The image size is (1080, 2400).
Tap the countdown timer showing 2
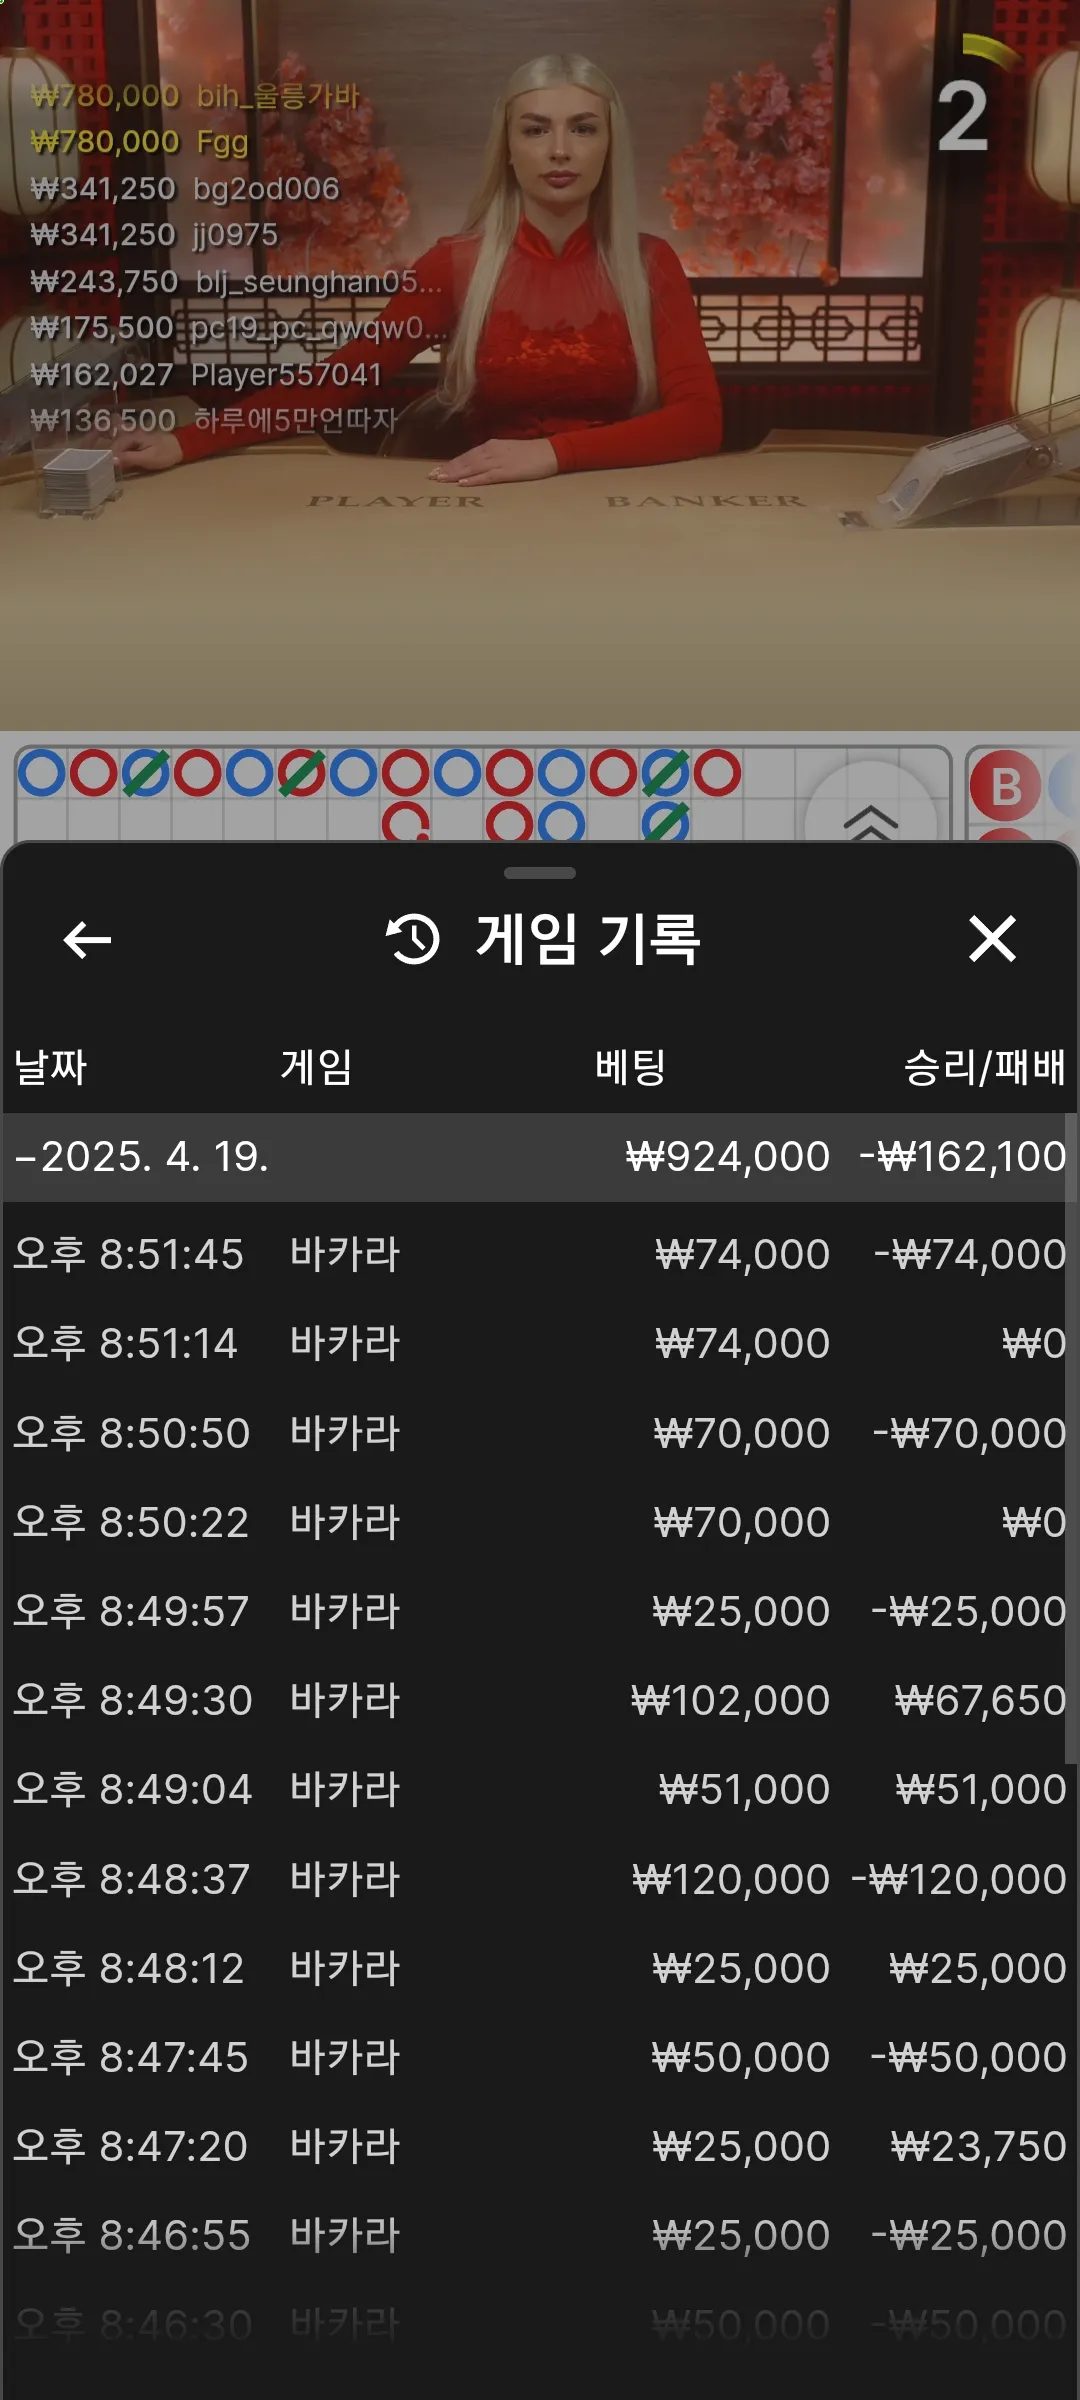pyautogui.click(x=962, y=117)
